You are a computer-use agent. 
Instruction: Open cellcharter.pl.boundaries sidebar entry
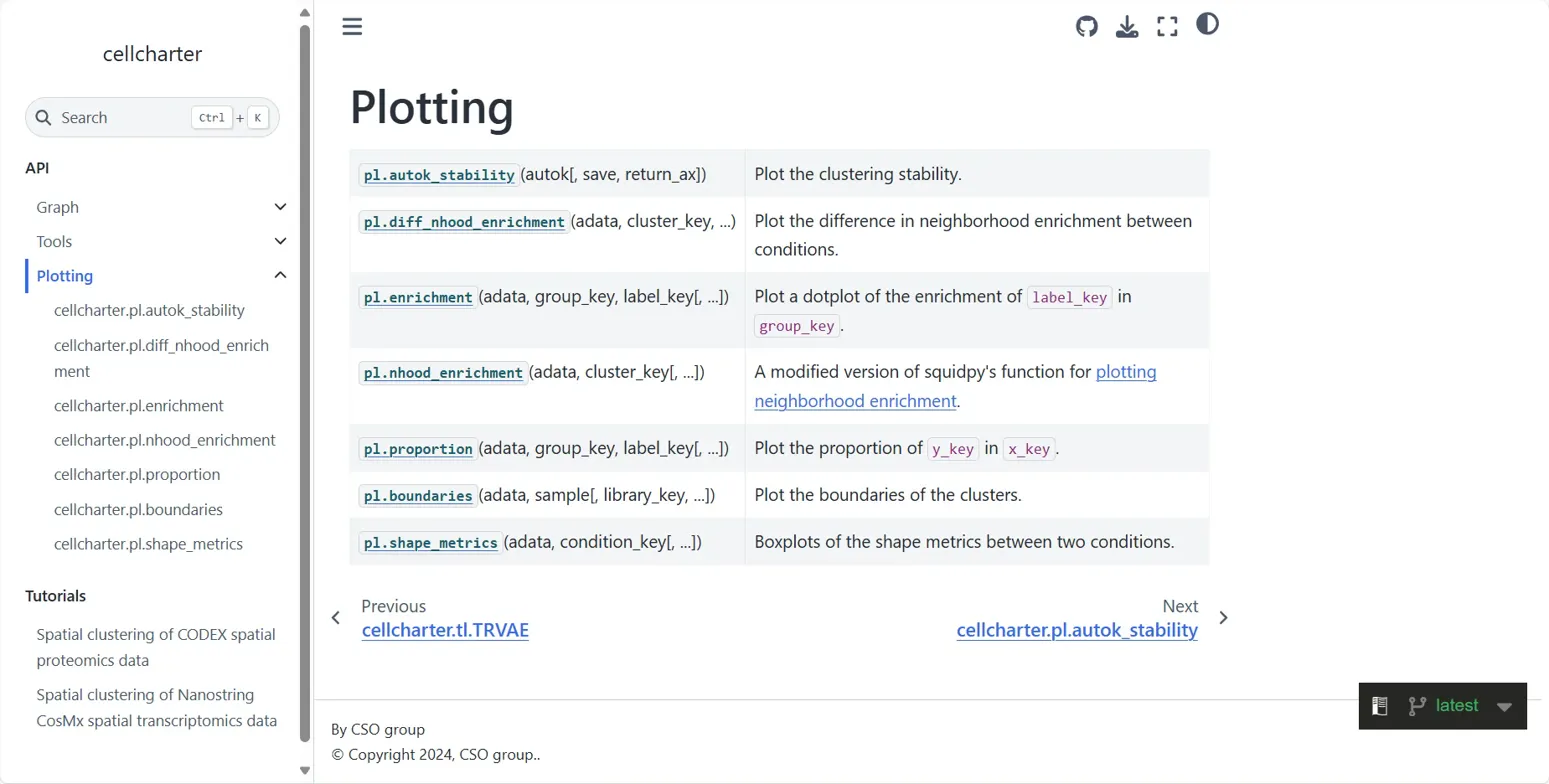[138, 509]
